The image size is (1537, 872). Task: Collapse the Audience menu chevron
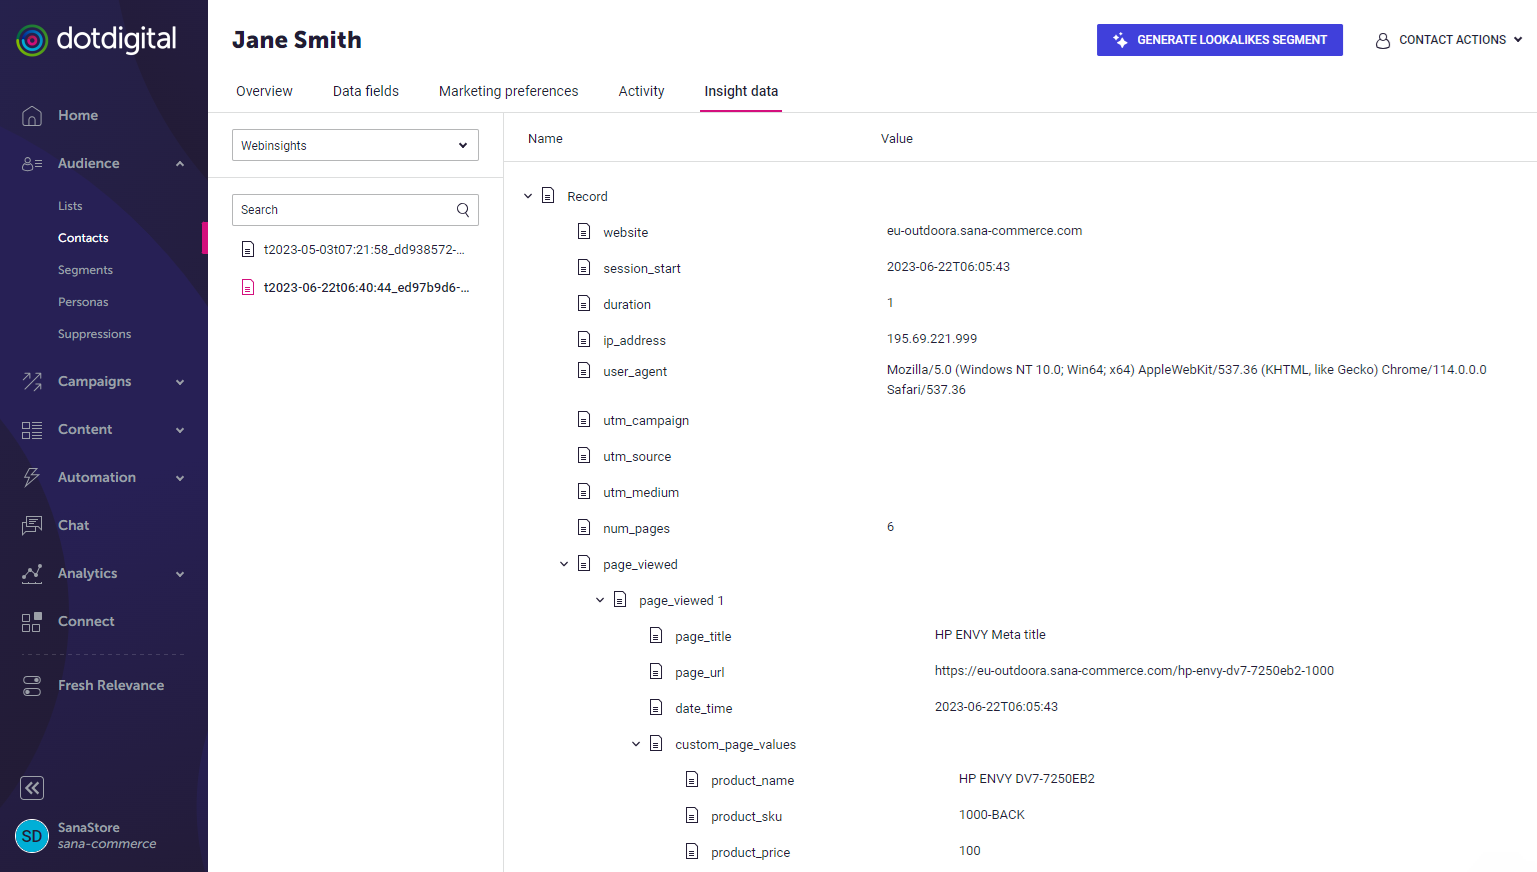click(180, 164)
